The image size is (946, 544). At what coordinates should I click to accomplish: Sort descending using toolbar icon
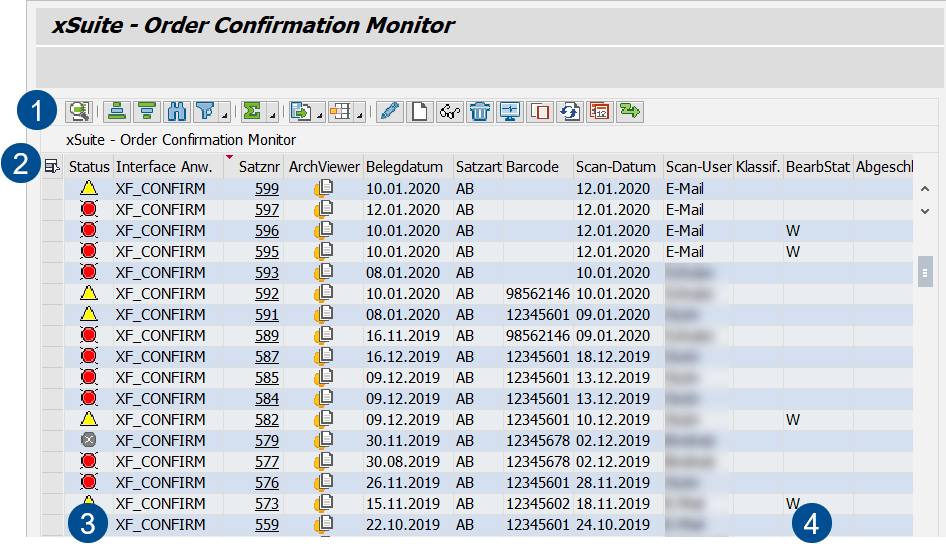pos(147,112)
